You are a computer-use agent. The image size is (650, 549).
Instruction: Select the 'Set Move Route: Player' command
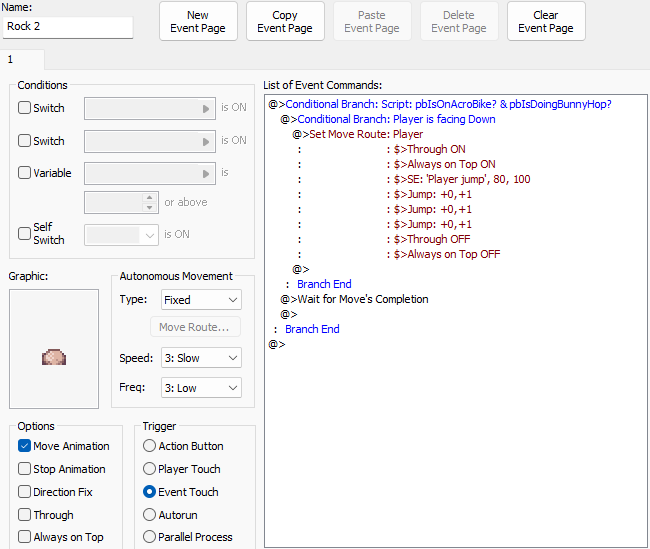pyautogui.click(x=358, y=134)
